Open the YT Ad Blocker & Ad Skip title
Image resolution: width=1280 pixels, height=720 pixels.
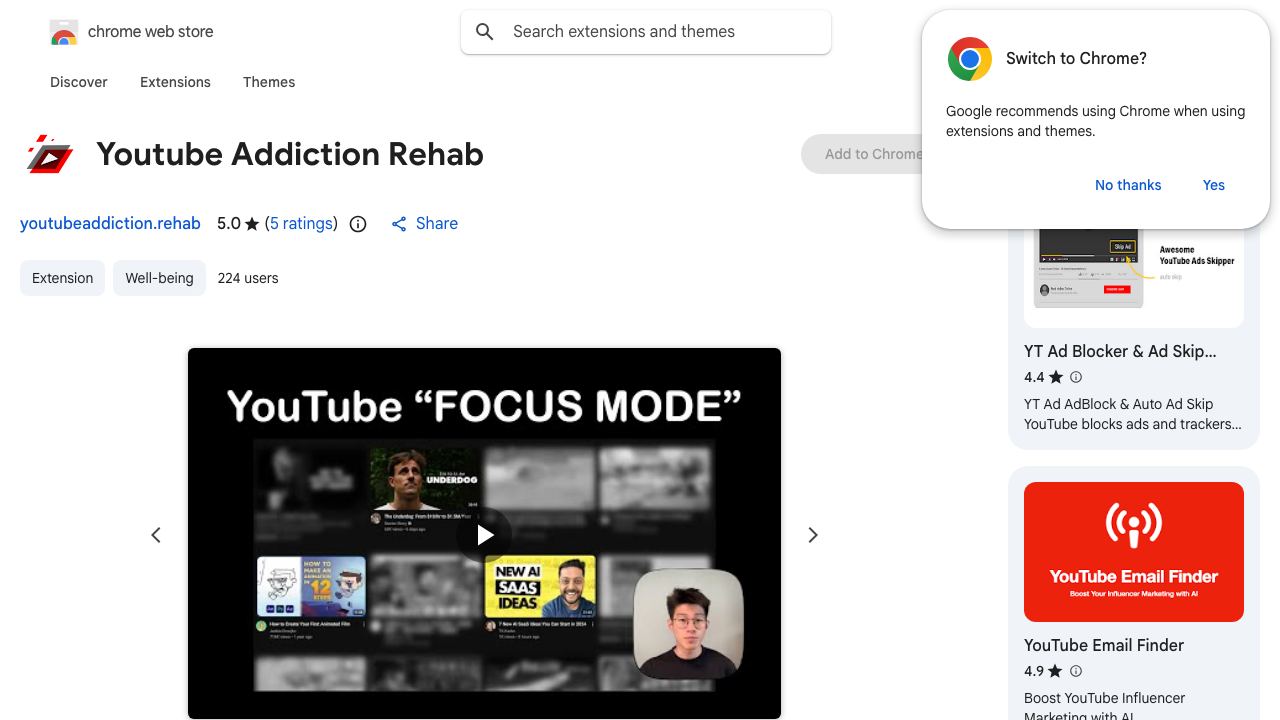tap(1120, 352)
